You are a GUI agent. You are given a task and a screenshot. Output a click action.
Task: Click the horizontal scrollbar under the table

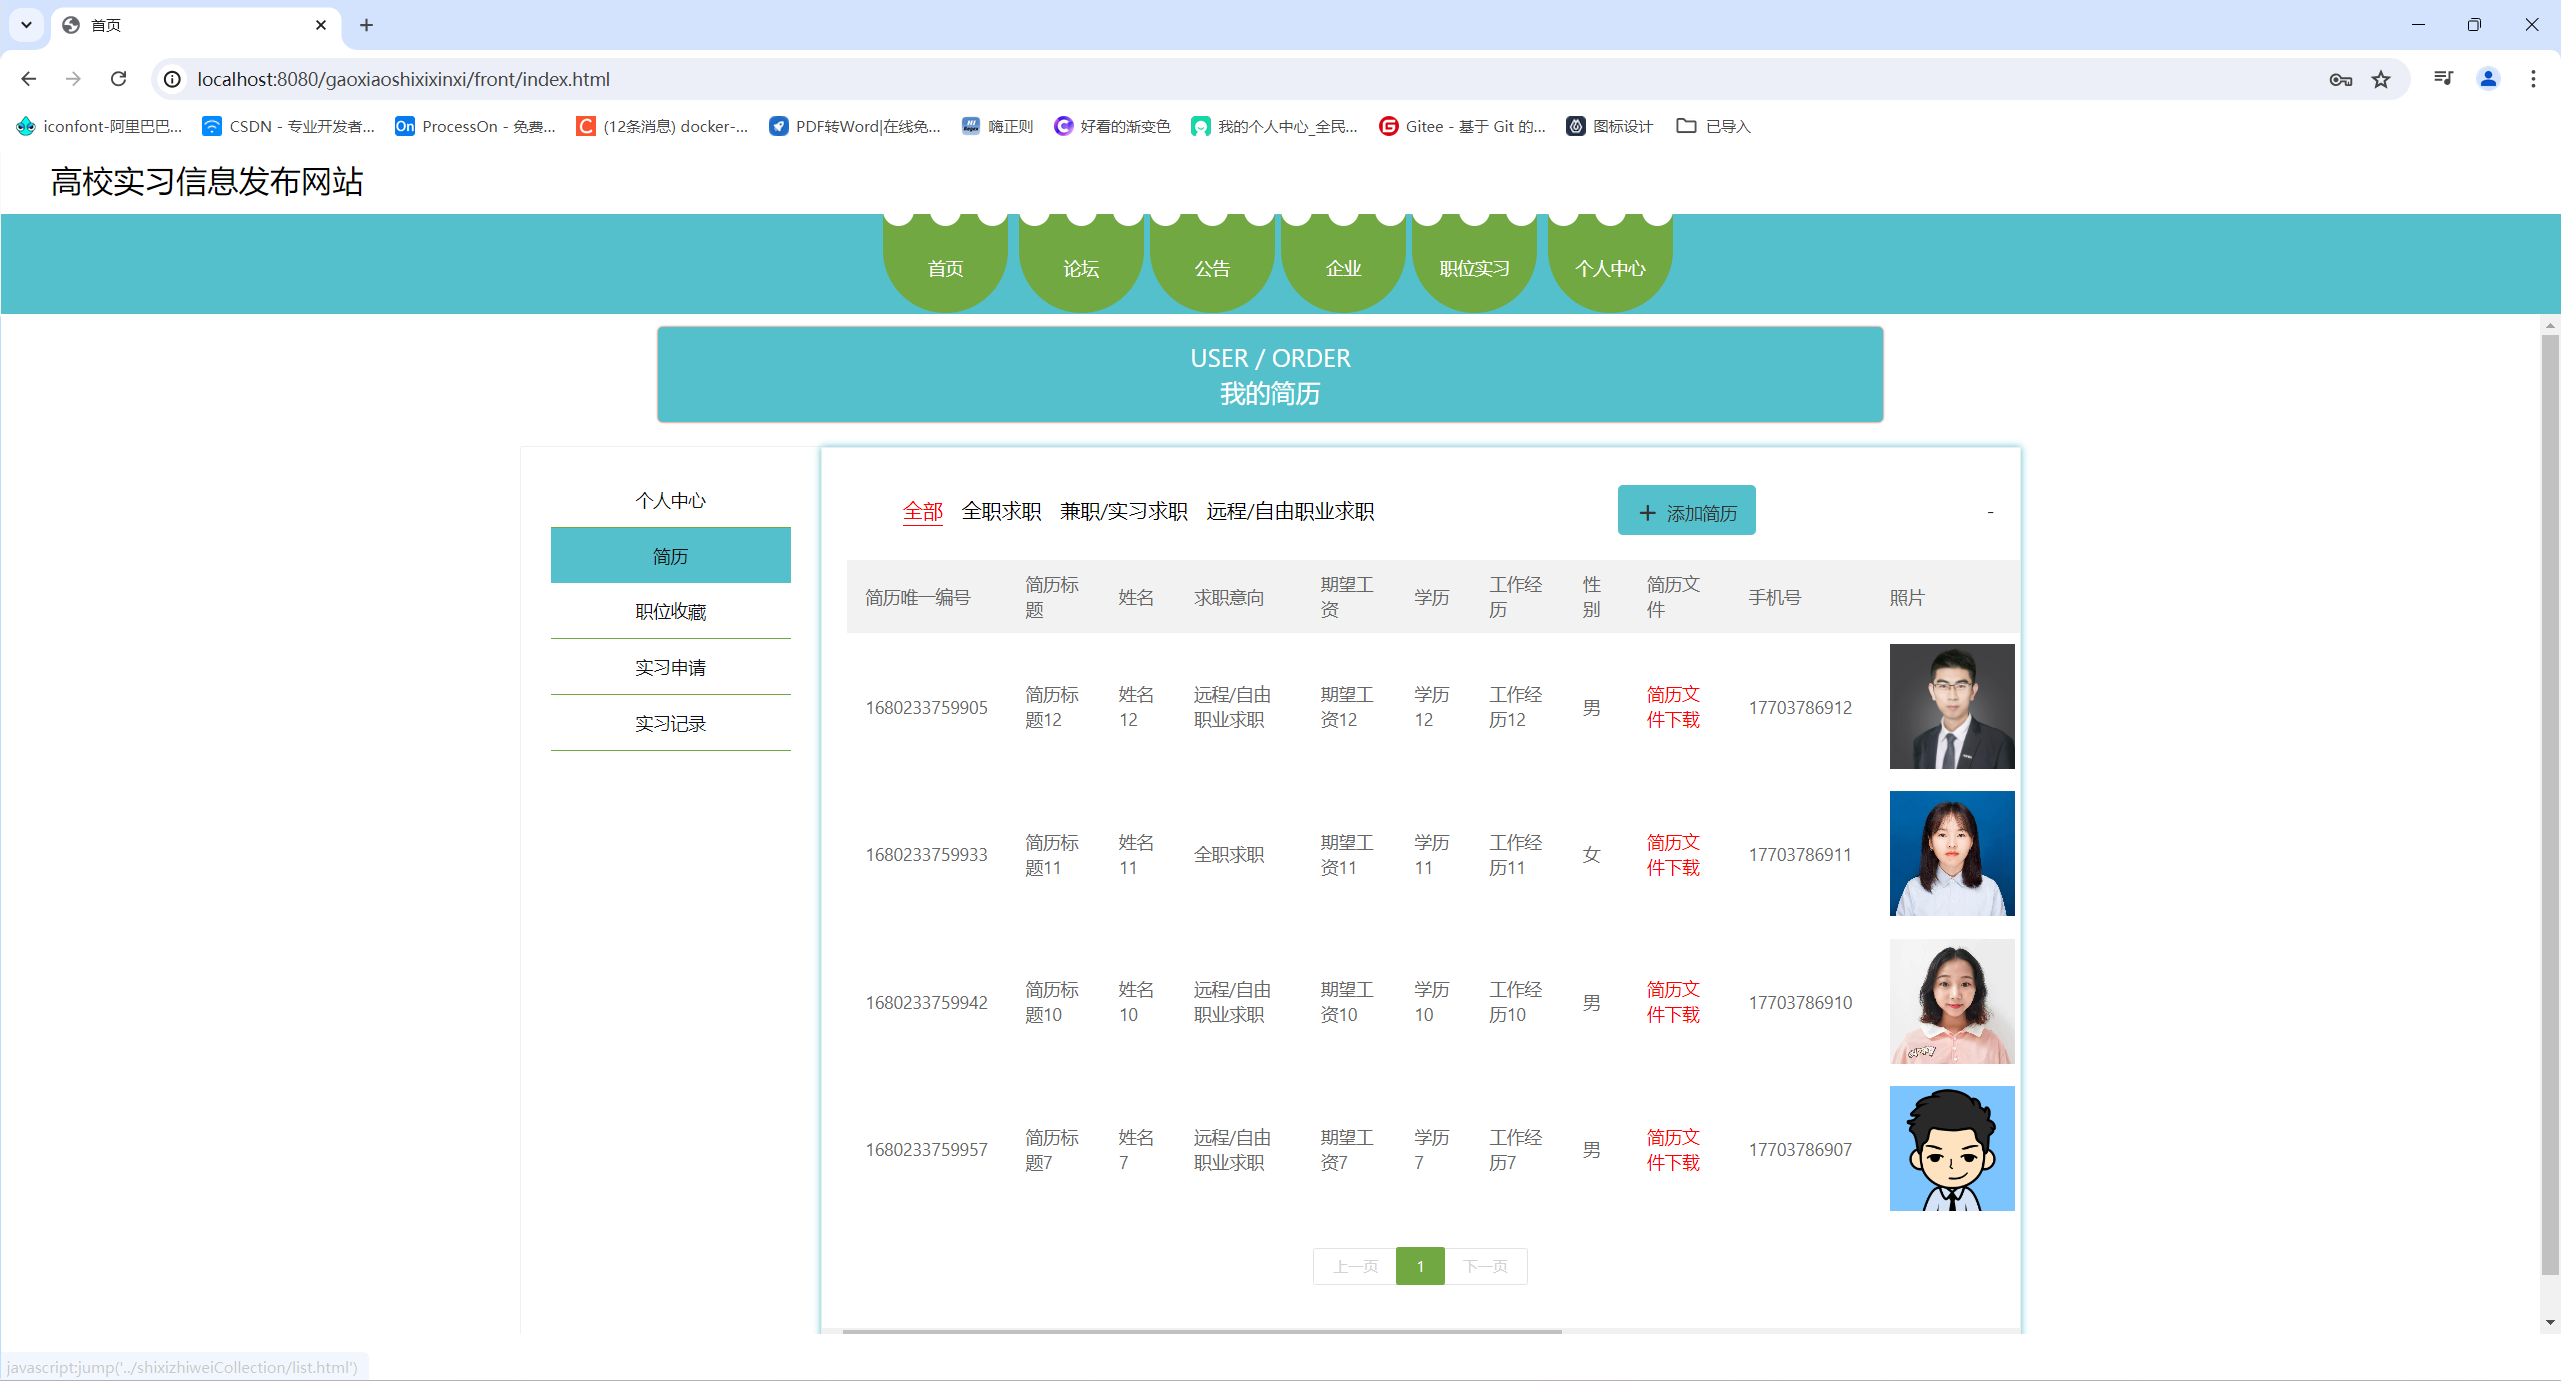pos(1200,1331)
